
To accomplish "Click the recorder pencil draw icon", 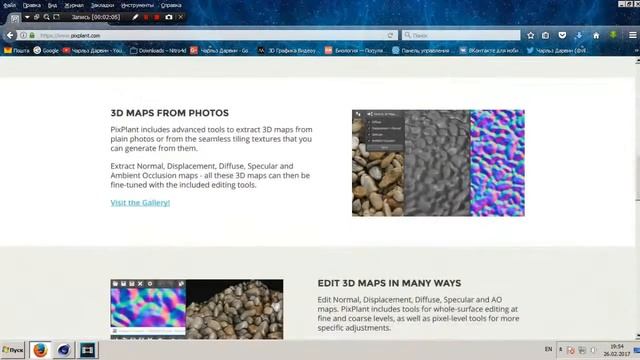I will coord(135,17).
